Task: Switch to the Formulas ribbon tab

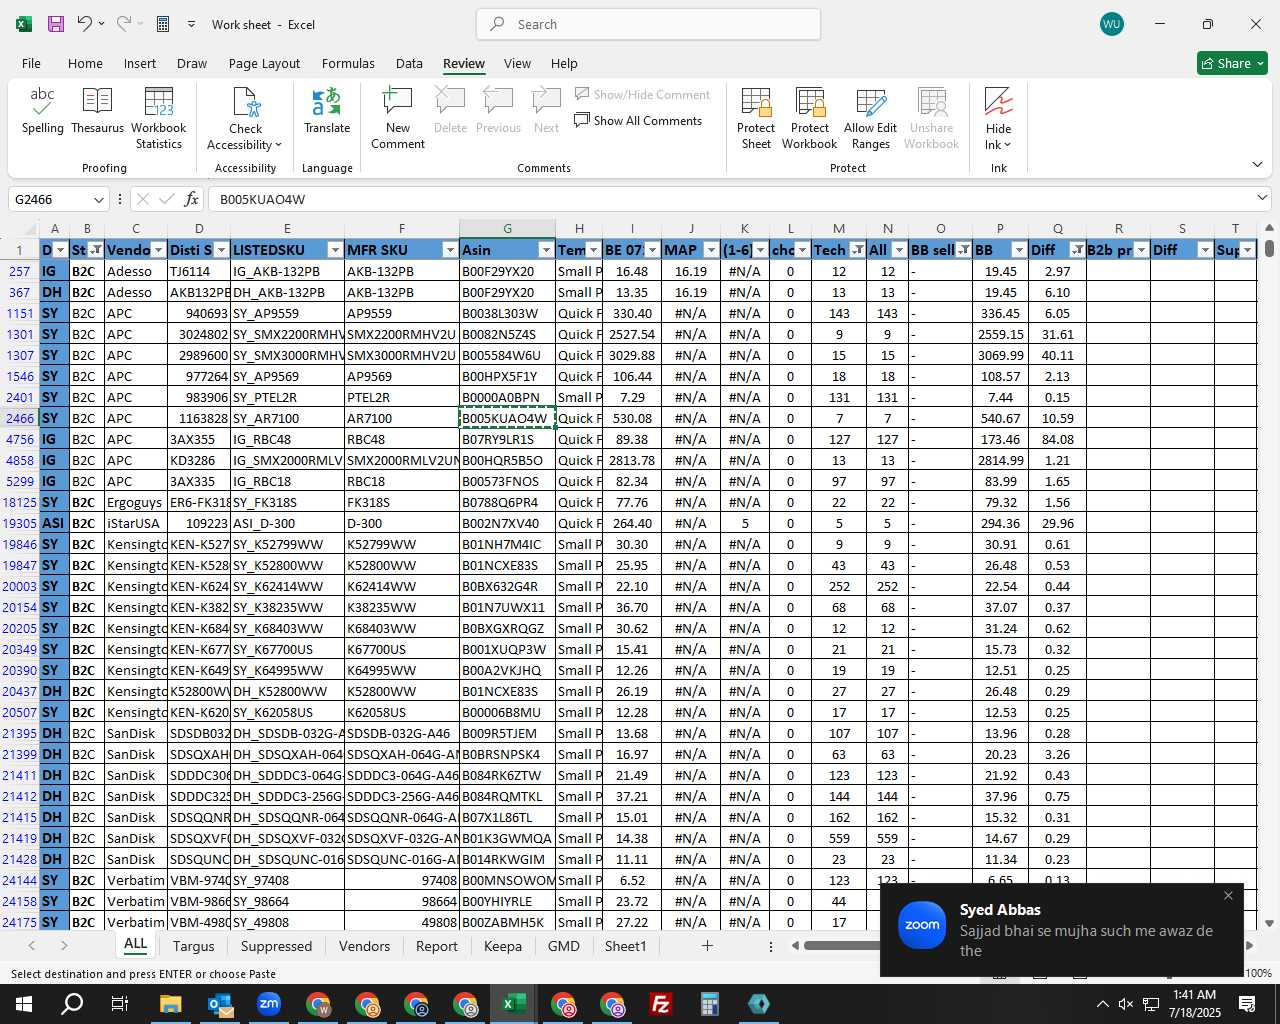Action: coord(348,63)
